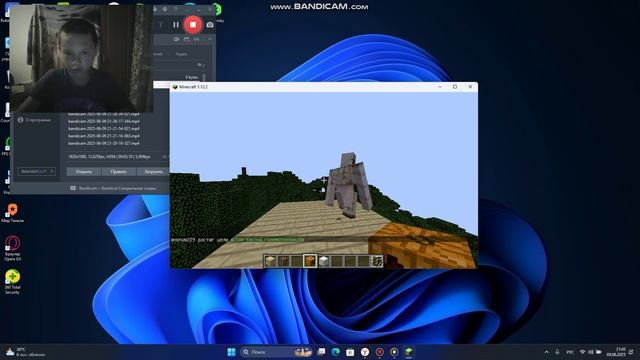Select the highlighted pumpkin hotbar slot
The image size is (640, 360).
tap(310, 261)
